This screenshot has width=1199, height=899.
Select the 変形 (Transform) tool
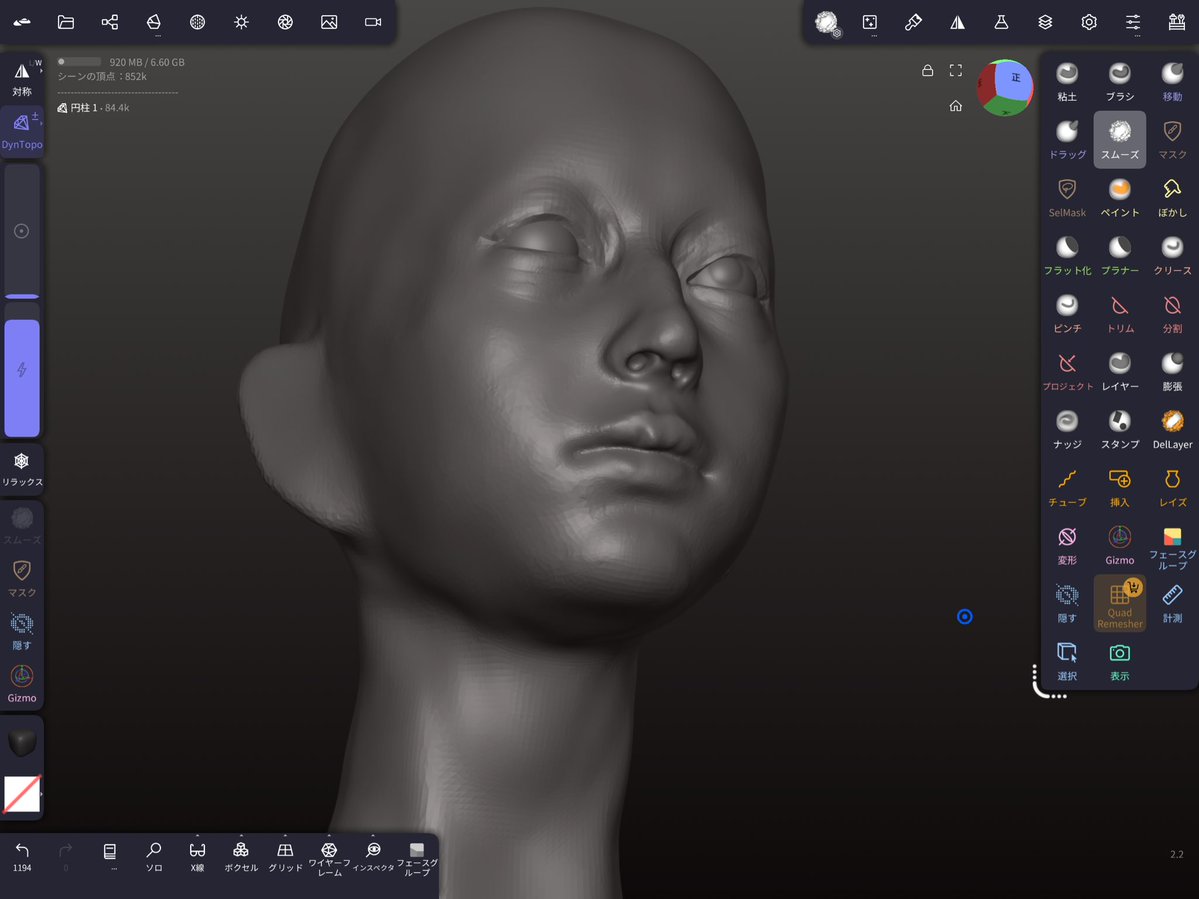(1067, 546)
